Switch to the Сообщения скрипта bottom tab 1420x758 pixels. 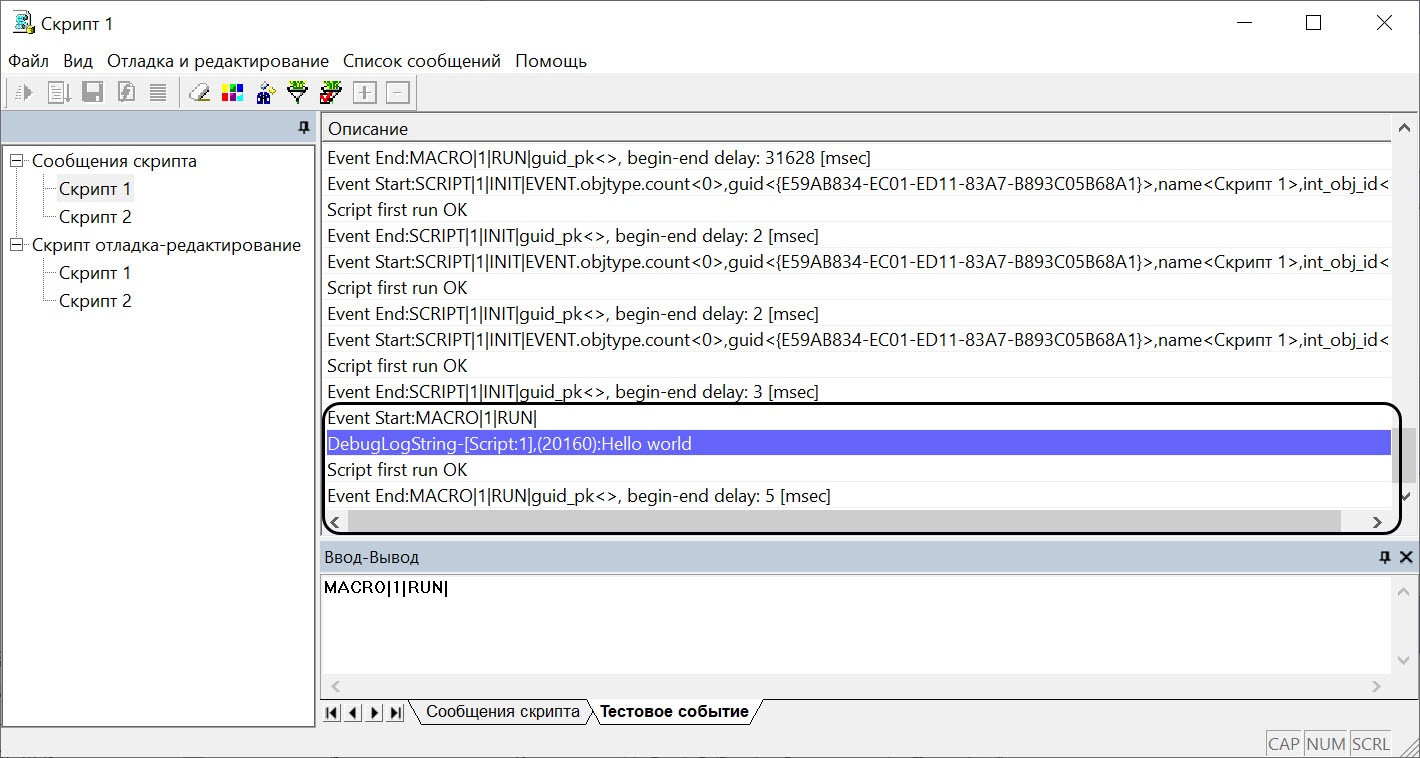(502, 712)
